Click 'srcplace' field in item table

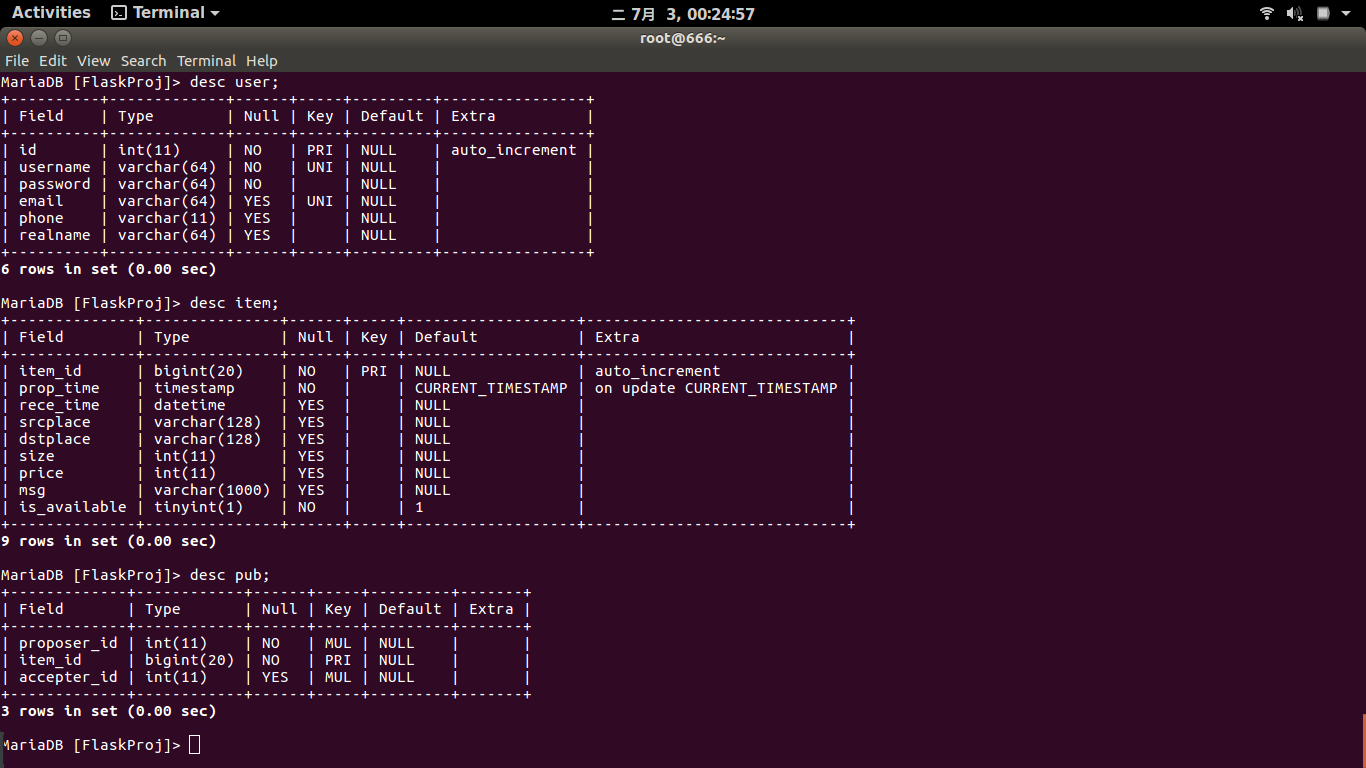(x=55, y=422)
